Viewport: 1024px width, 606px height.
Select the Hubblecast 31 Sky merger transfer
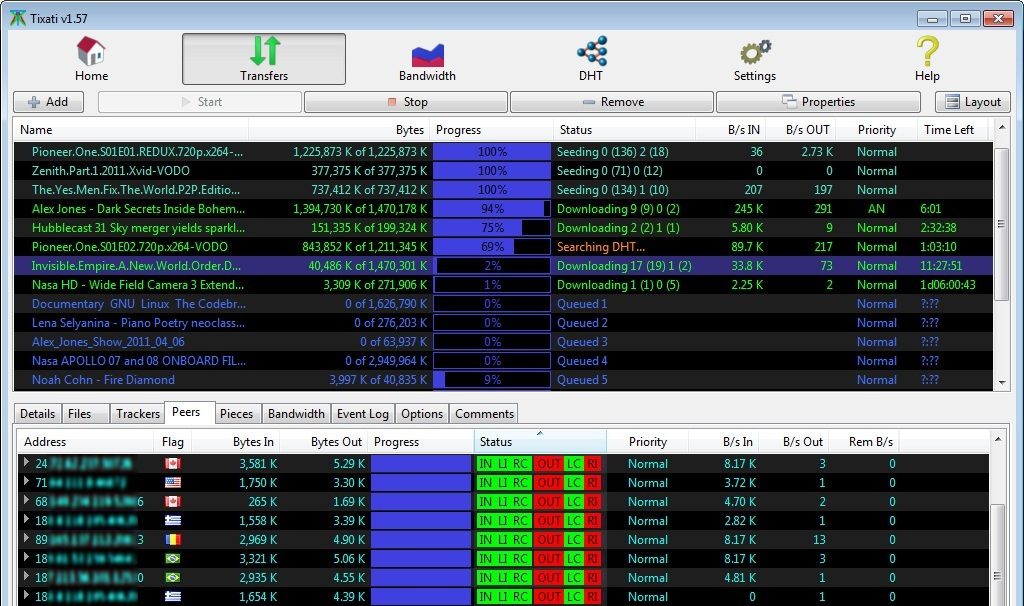coord(503,228)
